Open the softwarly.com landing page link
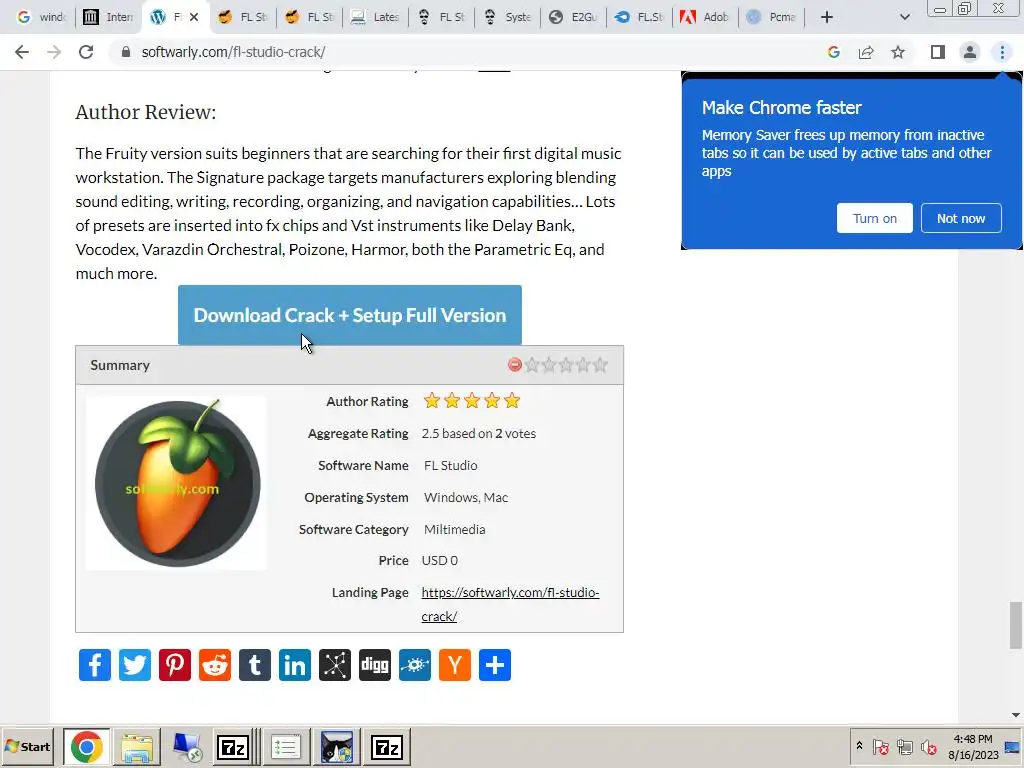Viewport: 1024px width, 768px height. click(510, 604)
